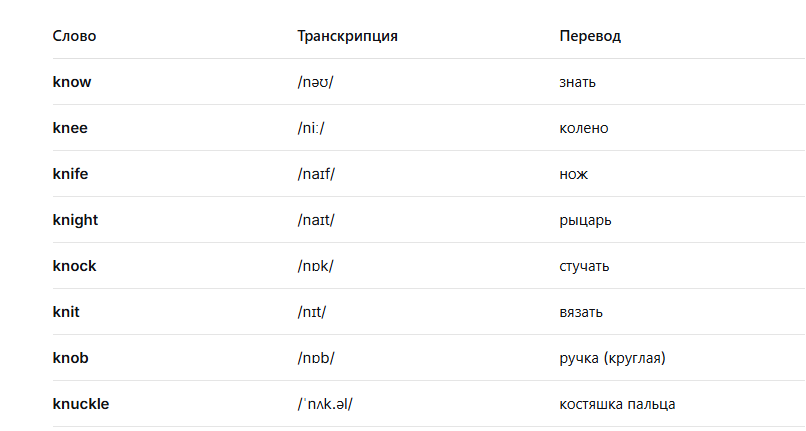The image size is (806, 431).
Task: Click translation 'колено'
Action: click(584, 128)
